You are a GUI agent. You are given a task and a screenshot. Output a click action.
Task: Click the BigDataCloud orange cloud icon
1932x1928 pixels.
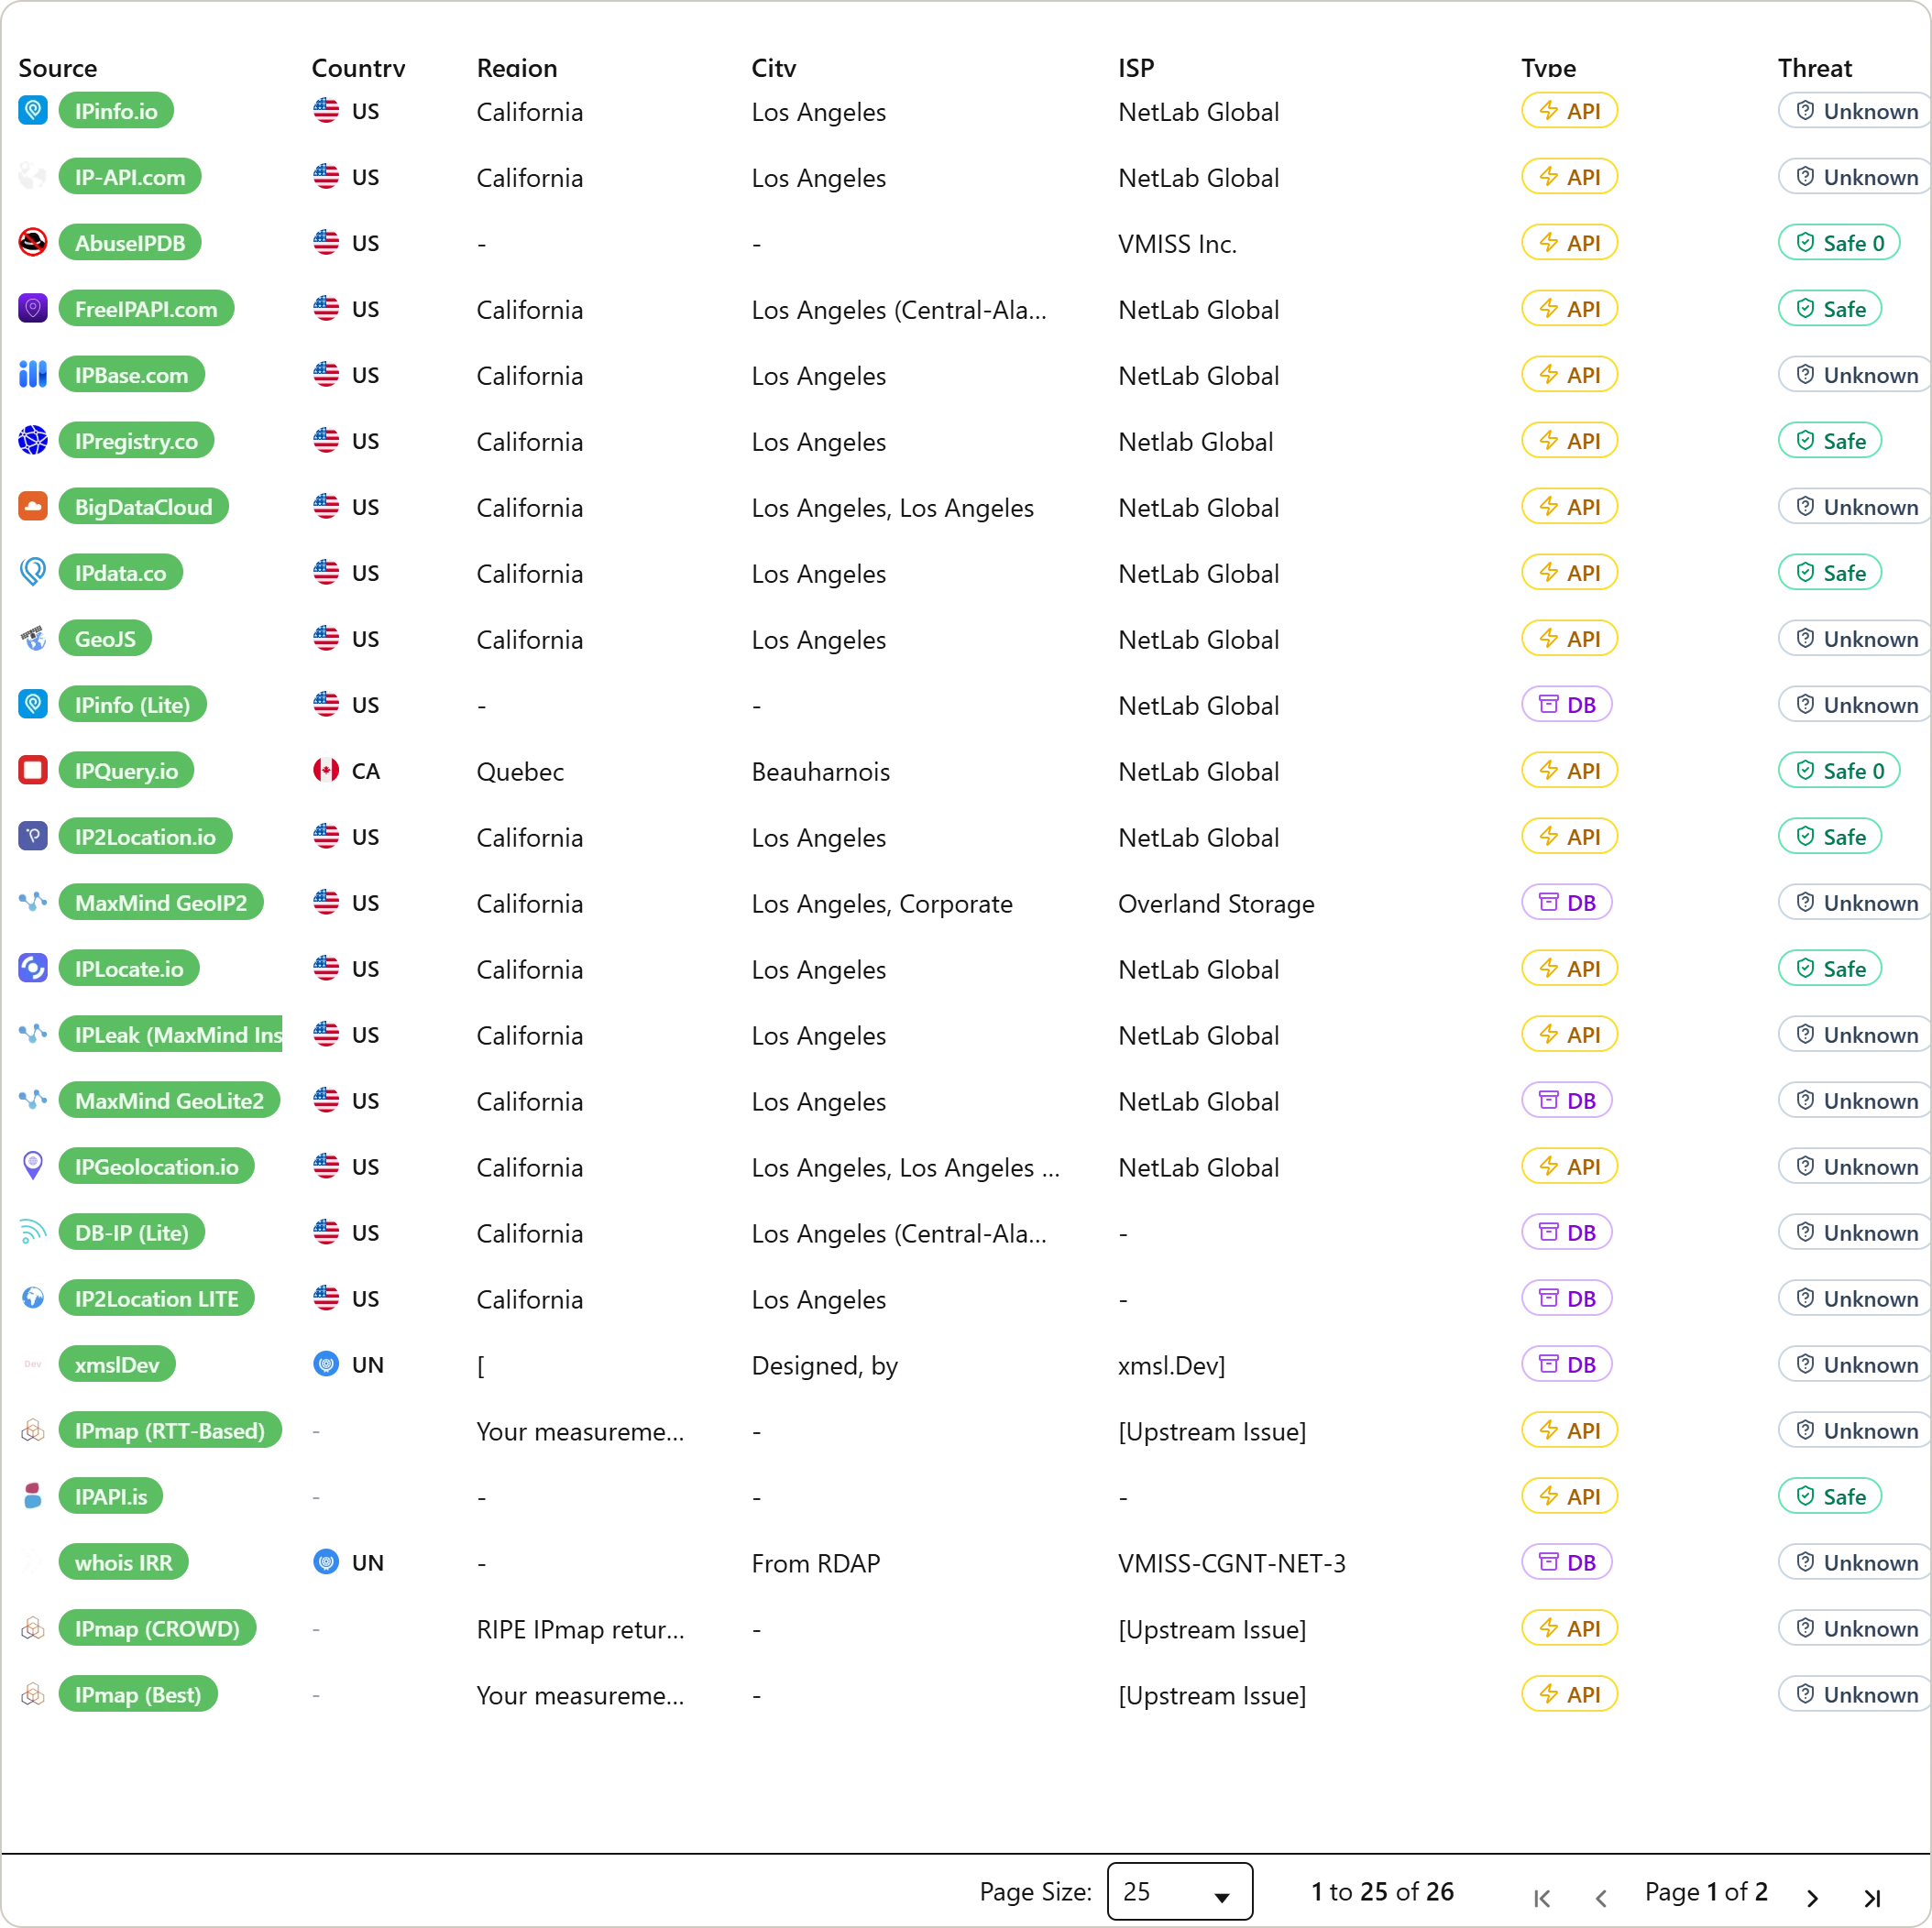click(x=33, y=506)
